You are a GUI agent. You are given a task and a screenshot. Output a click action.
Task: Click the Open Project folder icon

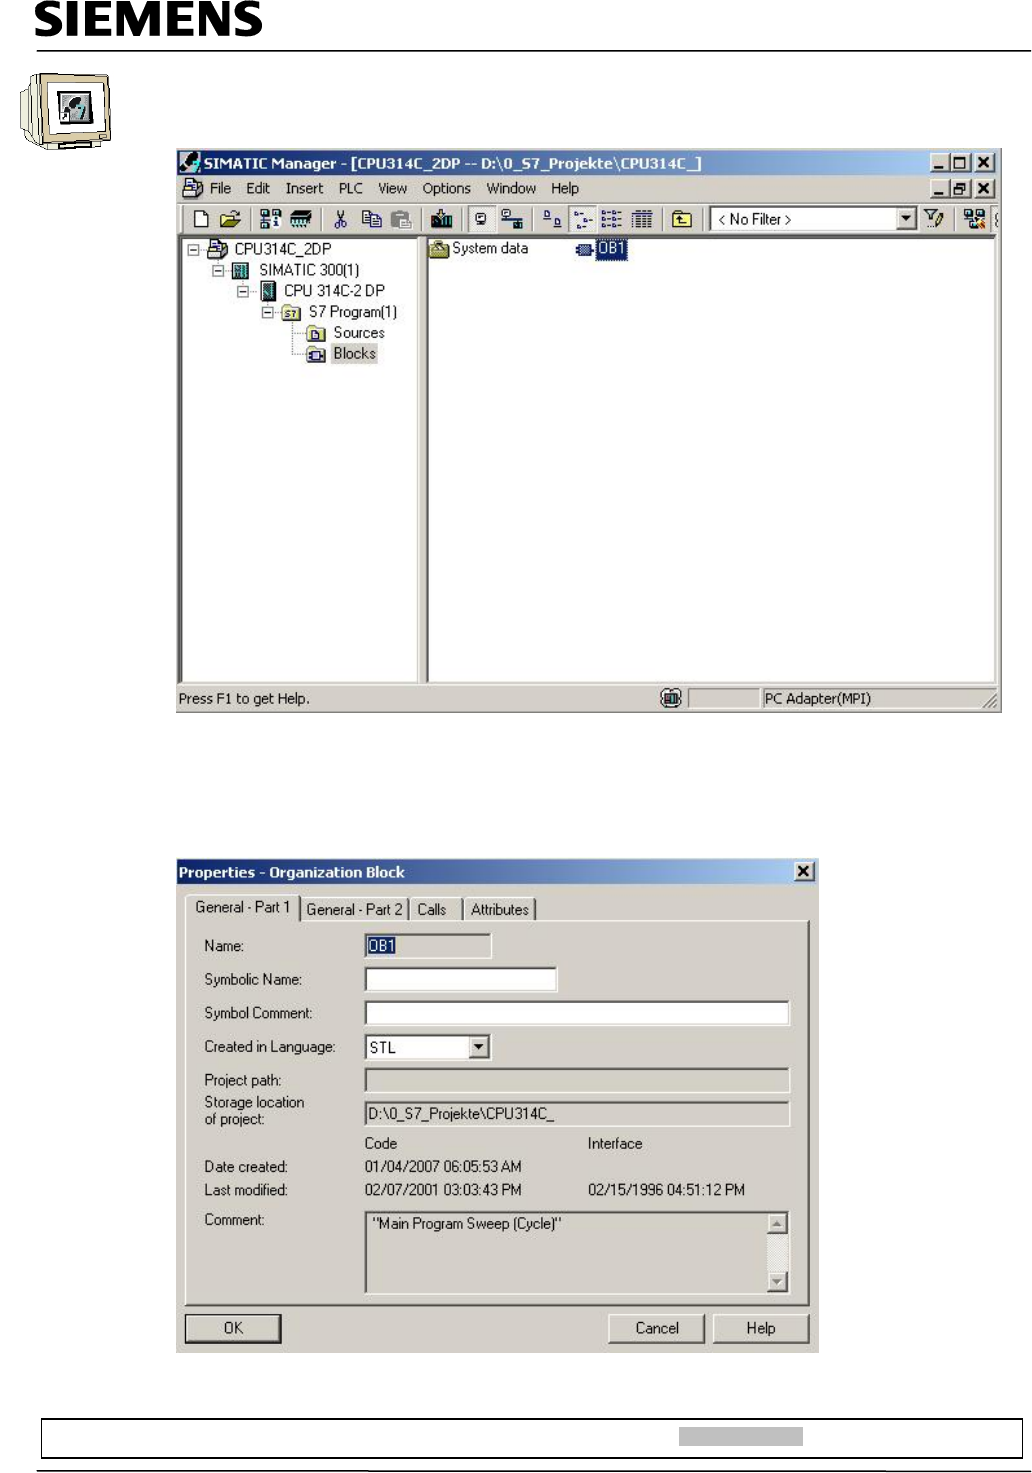point(230,219)
